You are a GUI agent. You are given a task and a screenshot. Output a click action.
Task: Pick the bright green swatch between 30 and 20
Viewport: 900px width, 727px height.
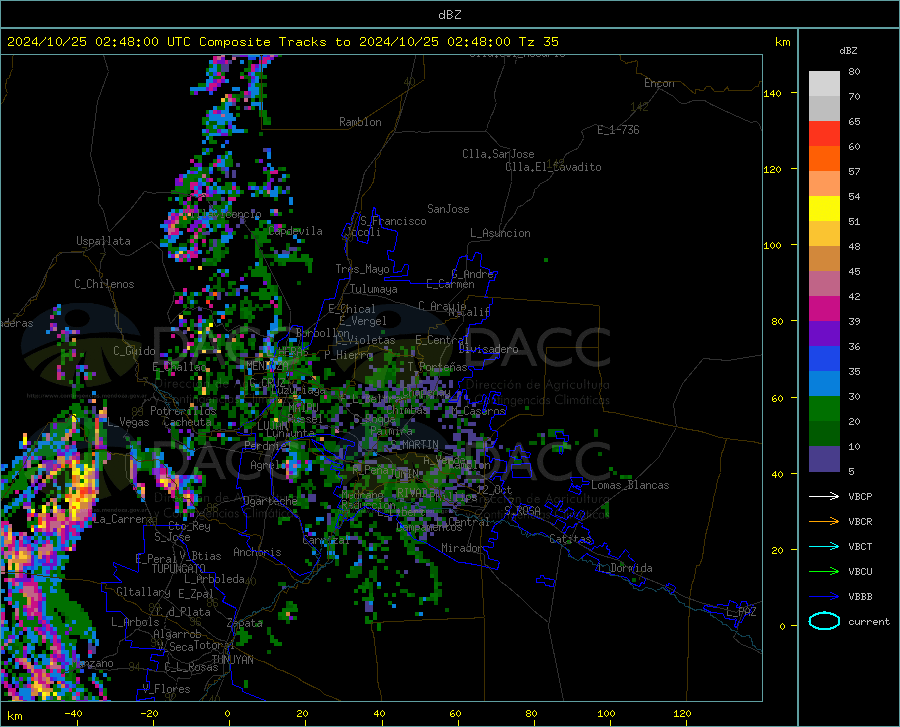[x=824, y=409]
